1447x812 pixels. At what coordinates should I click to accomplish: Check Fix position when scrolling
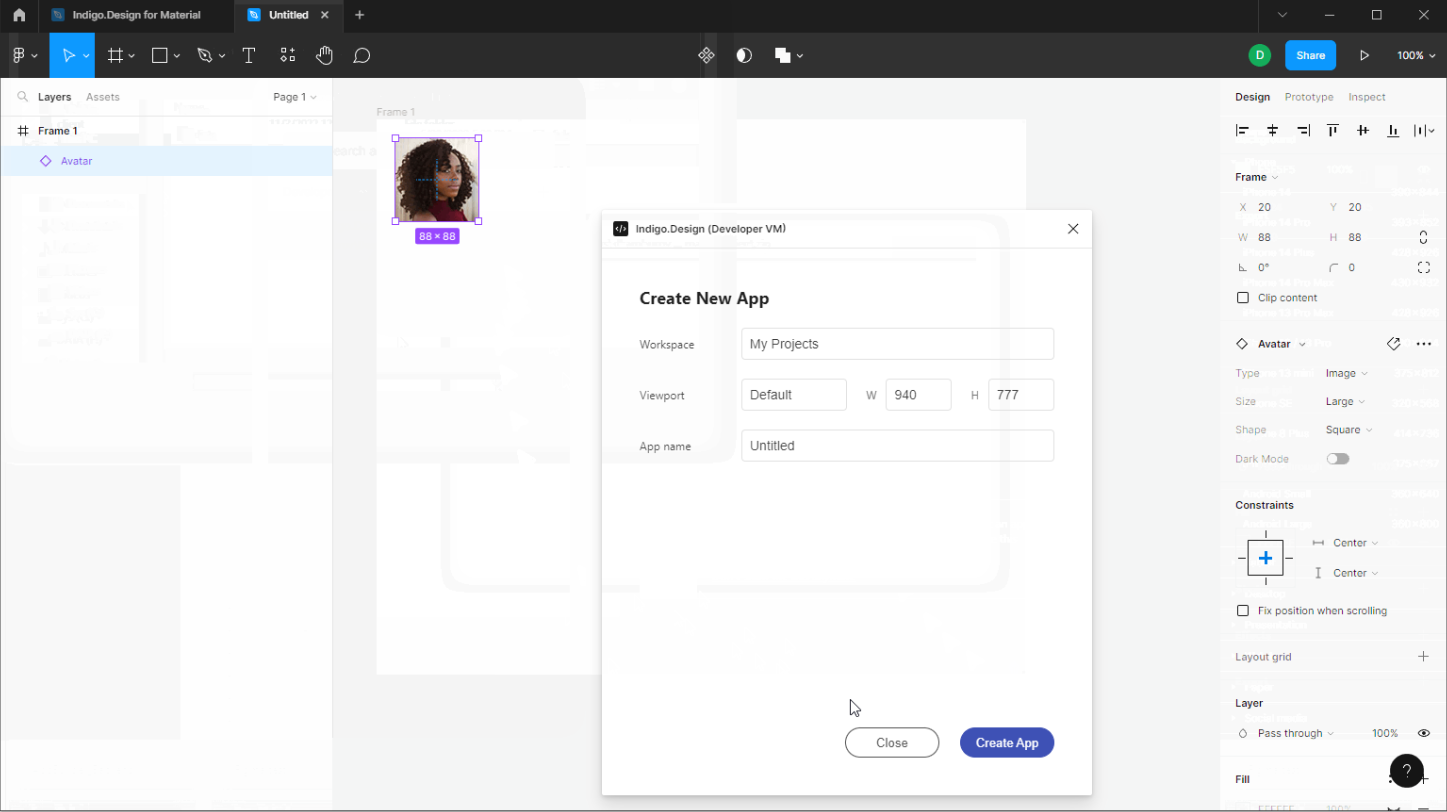(1243, 611)
